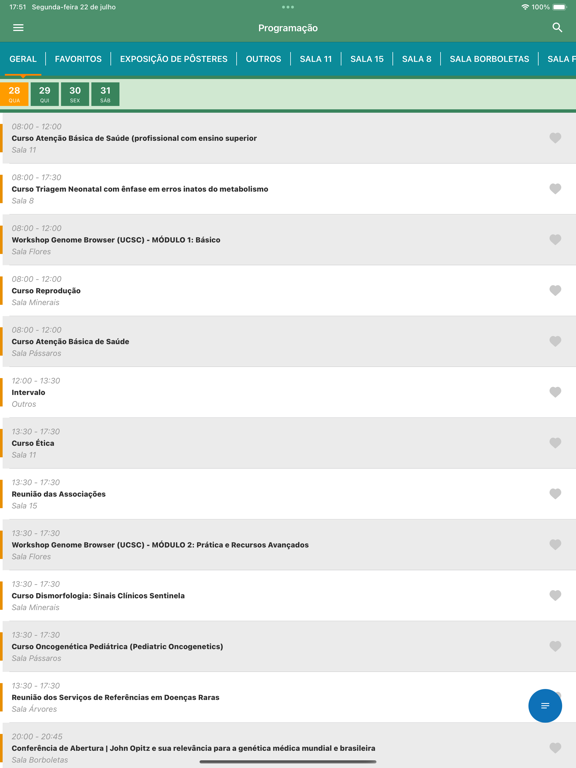Tap the Programação title

[288, 28]
